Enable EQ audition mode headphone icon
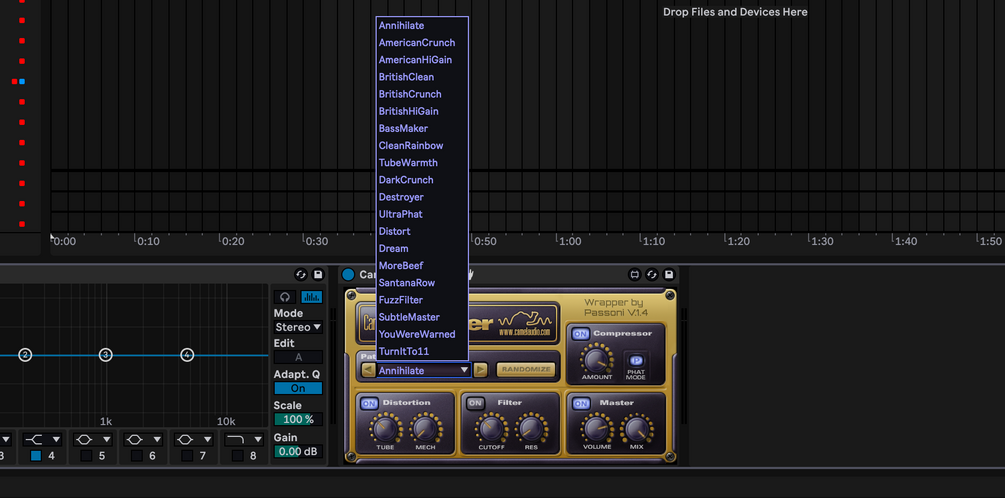 point(285,297)
